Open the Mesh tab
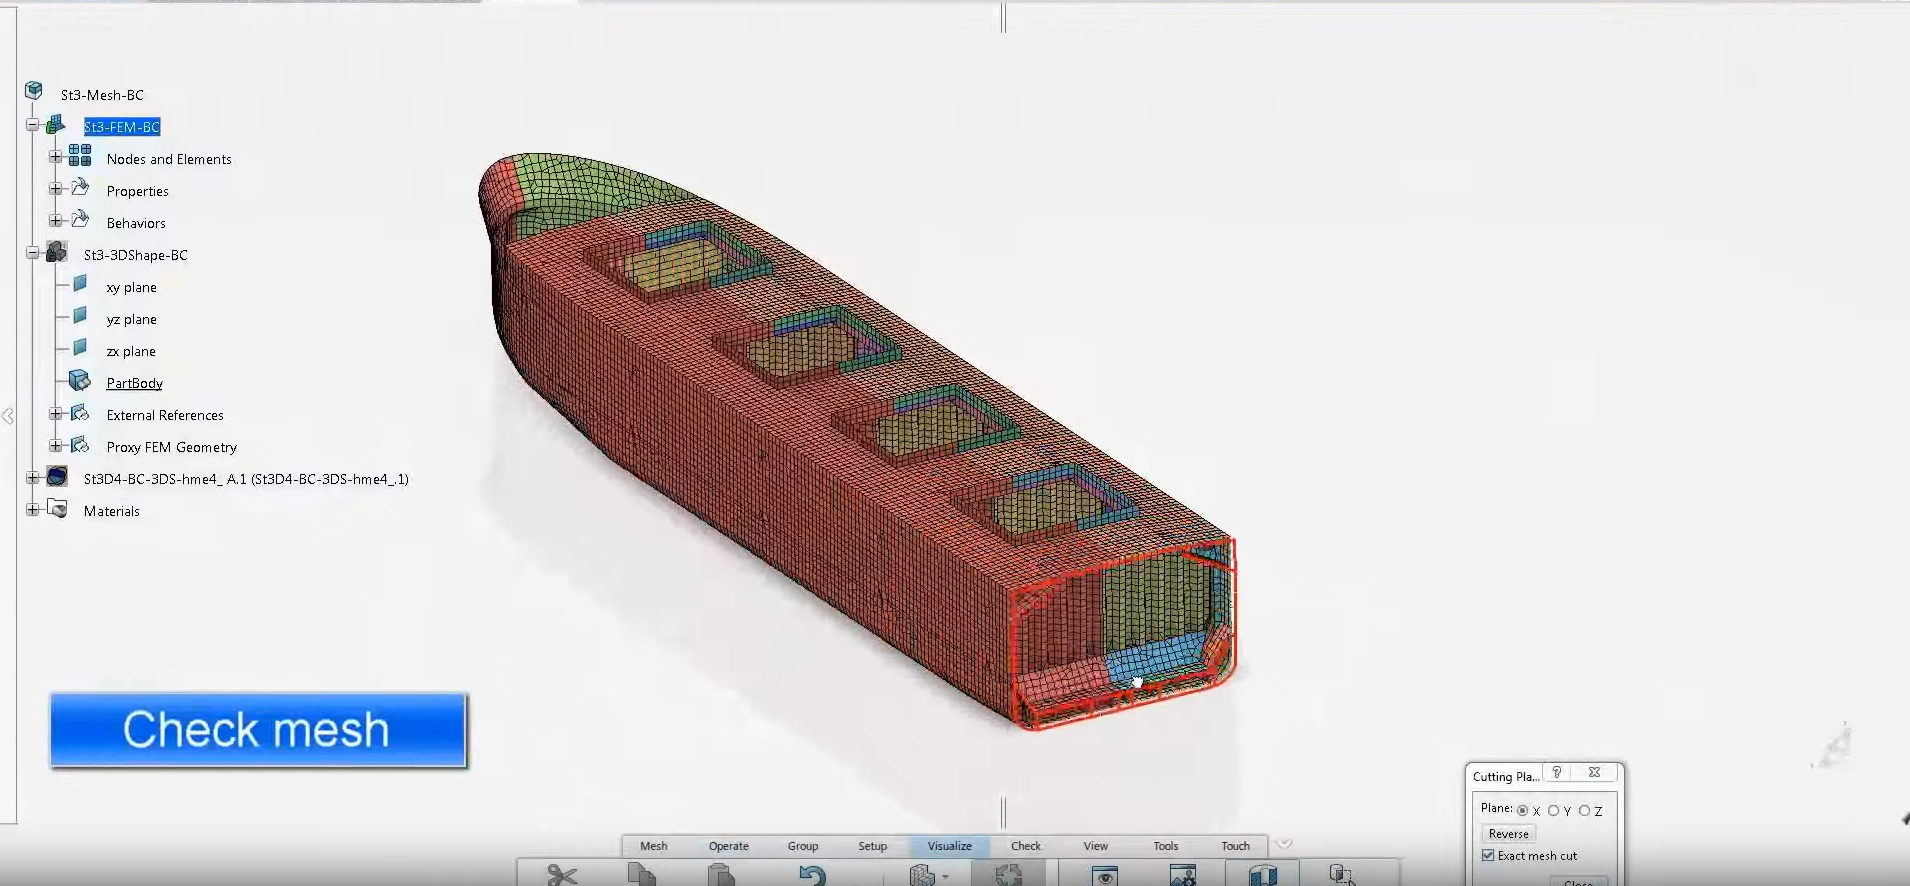1910x886 pixels. click(x=653, y=846)
